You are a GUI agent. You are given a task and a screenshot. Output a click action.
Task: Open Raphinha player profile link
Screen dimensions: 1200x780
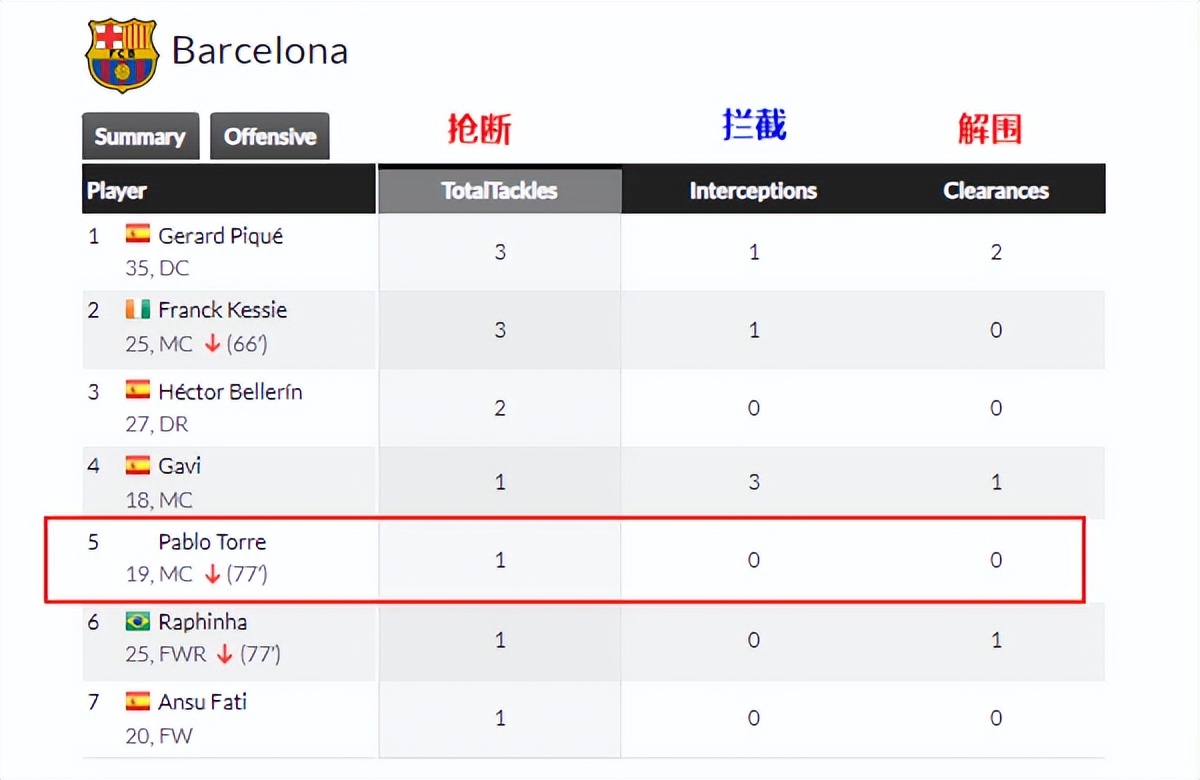point(202,622)
